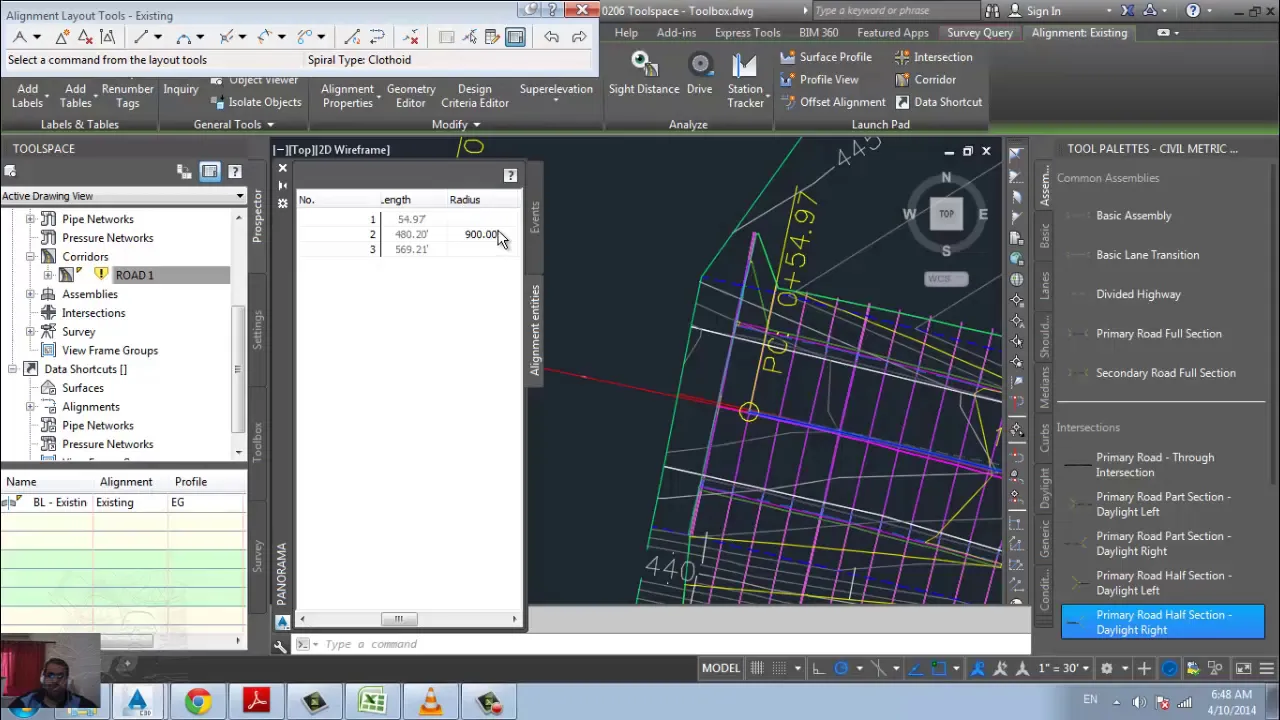Open the Survey Query ribbon tab
Screen dimensions: 1280x720
click(980, 33)
